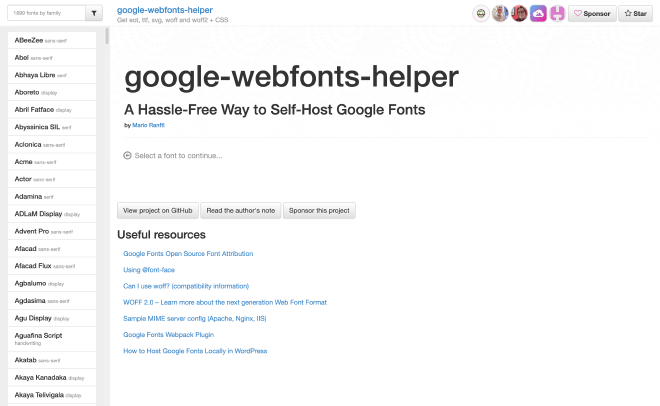Click the purple cloud sponsor icon
Image resolution: width=660 pixels, height=406 pixels.
(537, 14)
